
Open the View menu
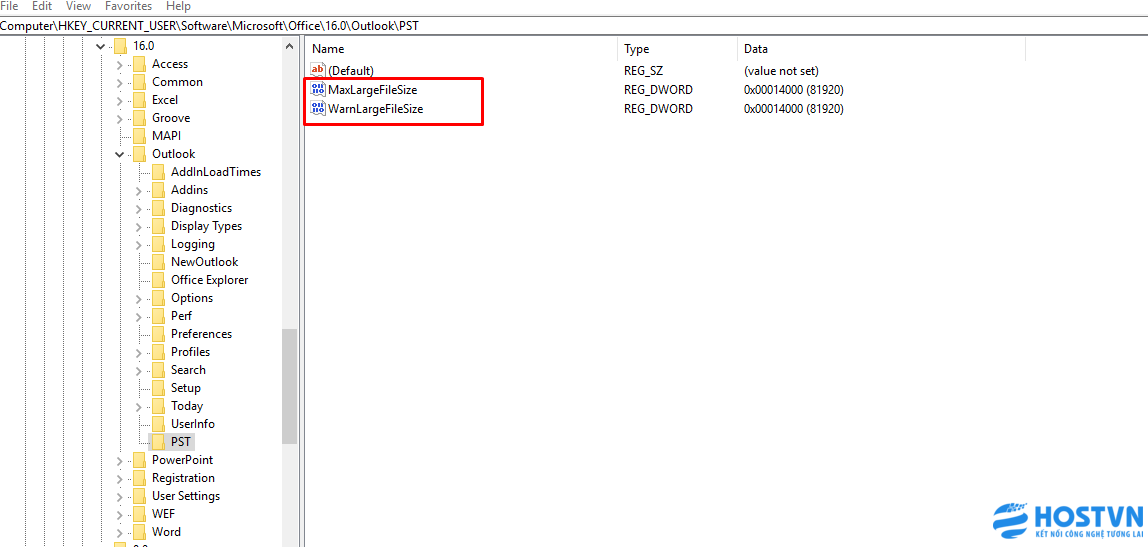[x=78, y=6]
